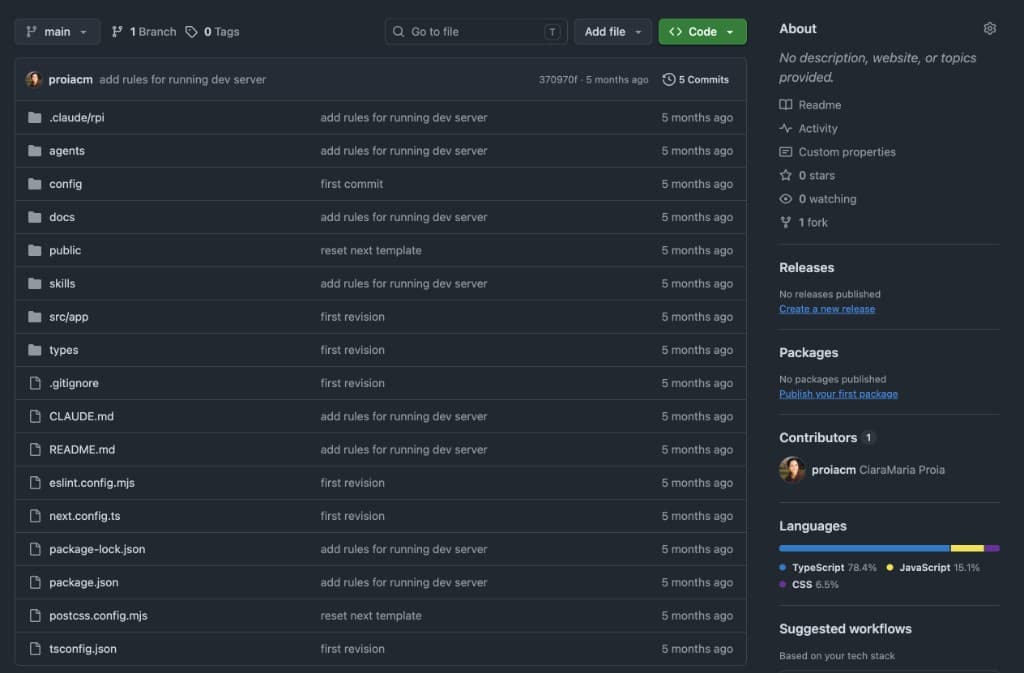This screenshot has height=673, width=1024.
Task: Click the file icon for tsconfig.json
Action: coord(35,649)
